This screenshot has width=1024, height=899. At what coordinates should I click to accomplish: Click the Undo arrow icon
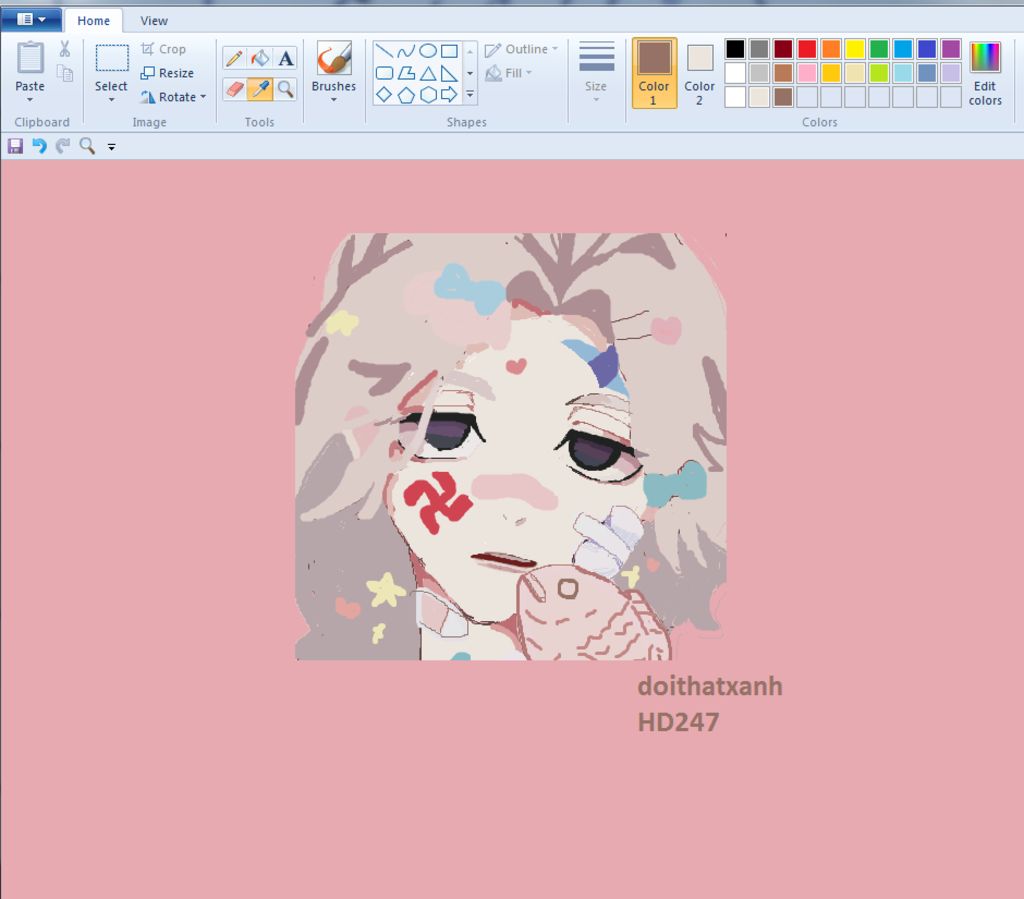tap(39, 146)
